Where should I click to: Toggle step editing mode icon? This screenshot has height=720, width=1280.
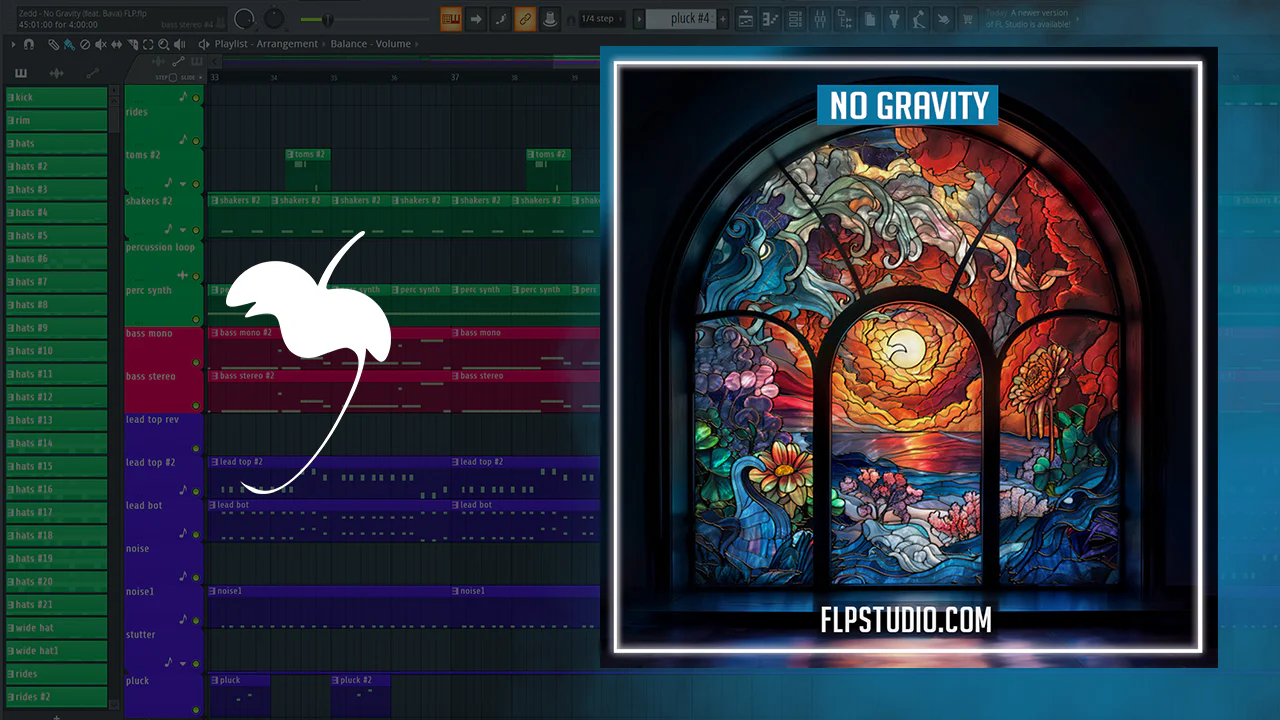(x=501, y=19)
